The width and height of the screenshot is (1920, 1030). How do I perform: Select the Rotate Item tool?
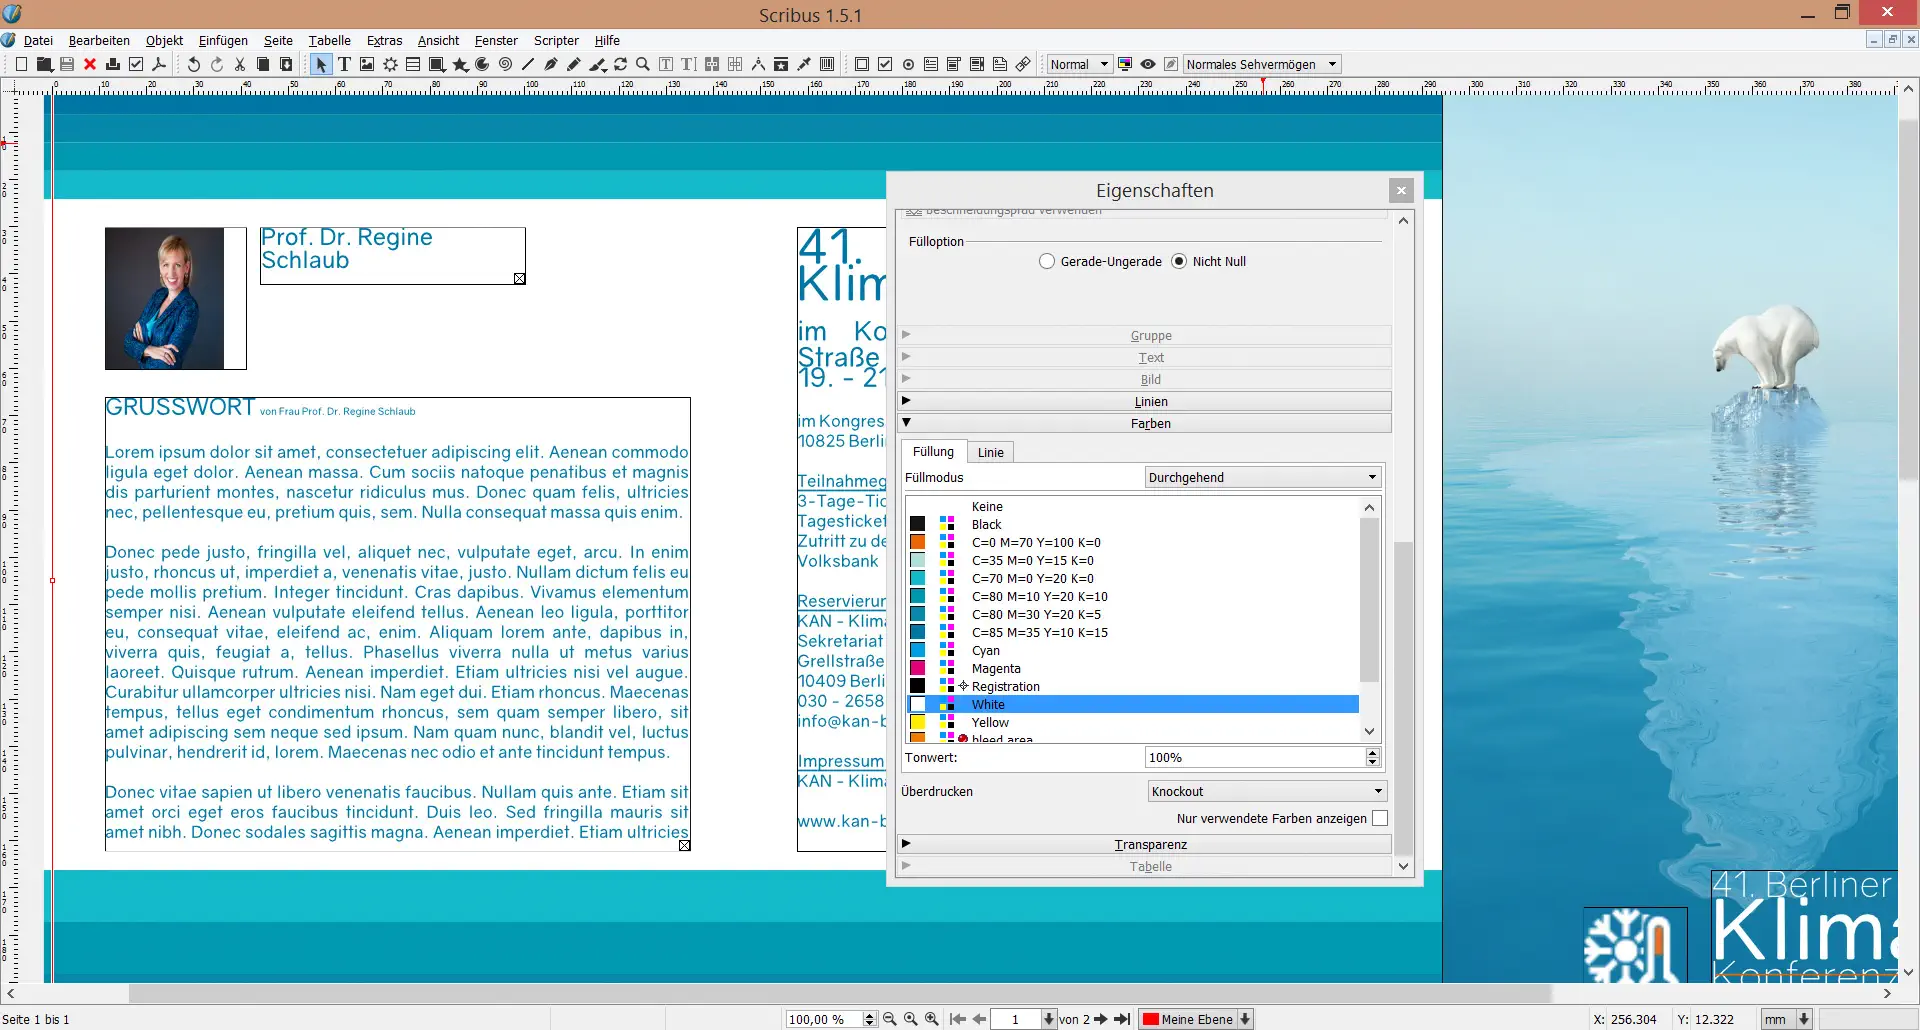[x=620, y=64]
